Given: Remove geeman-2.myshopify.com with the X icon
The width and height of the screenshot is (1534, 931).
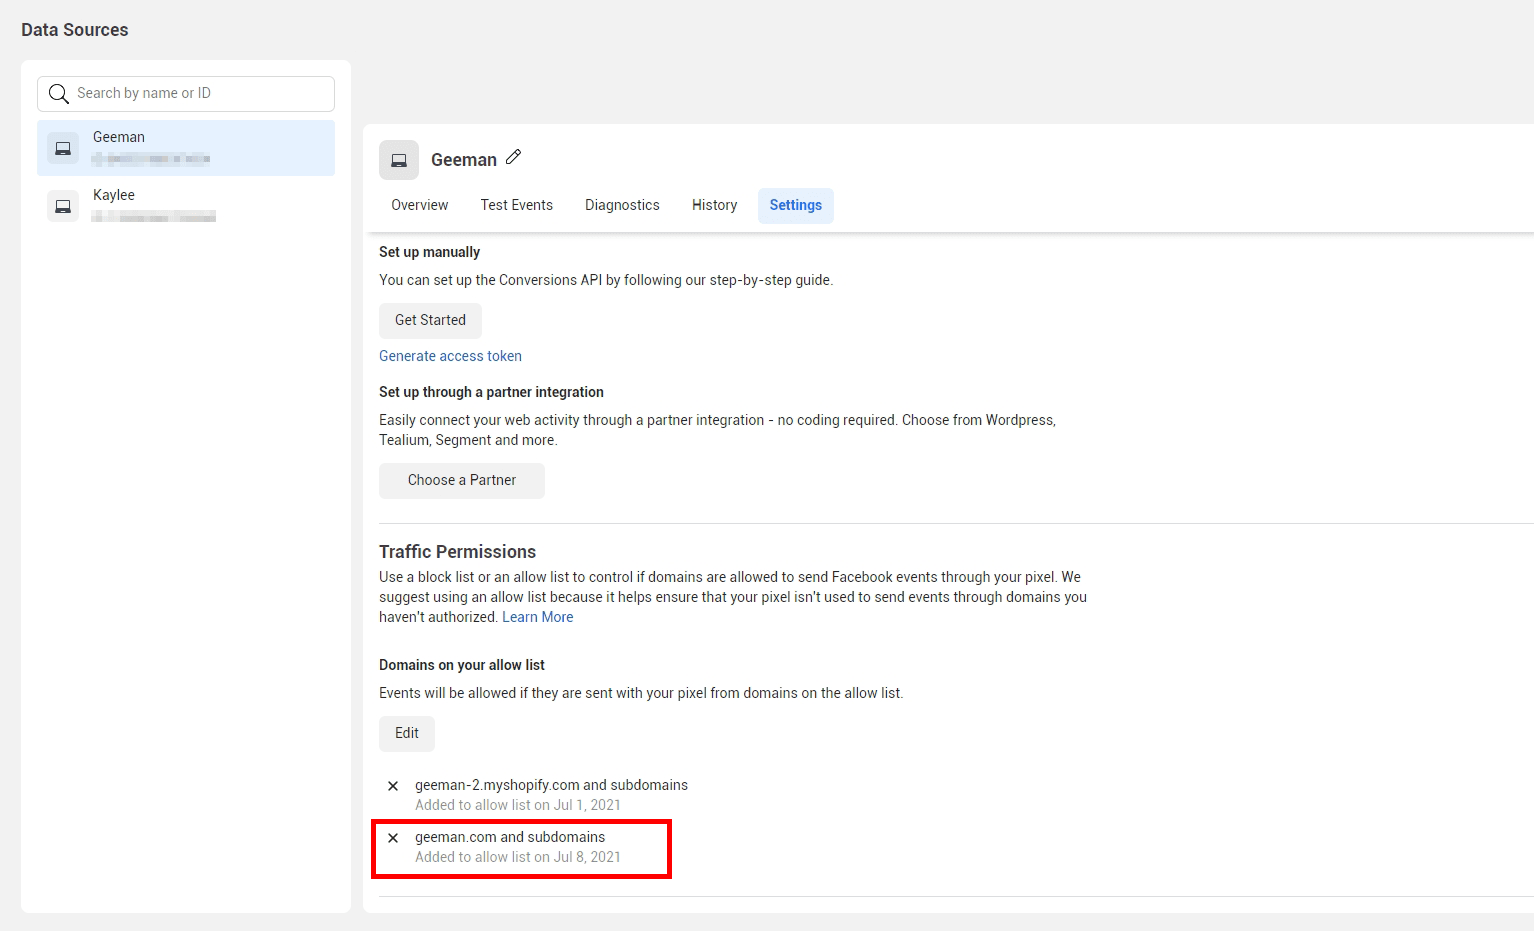Looking at the screenshot, I should (x=393, y=786).
